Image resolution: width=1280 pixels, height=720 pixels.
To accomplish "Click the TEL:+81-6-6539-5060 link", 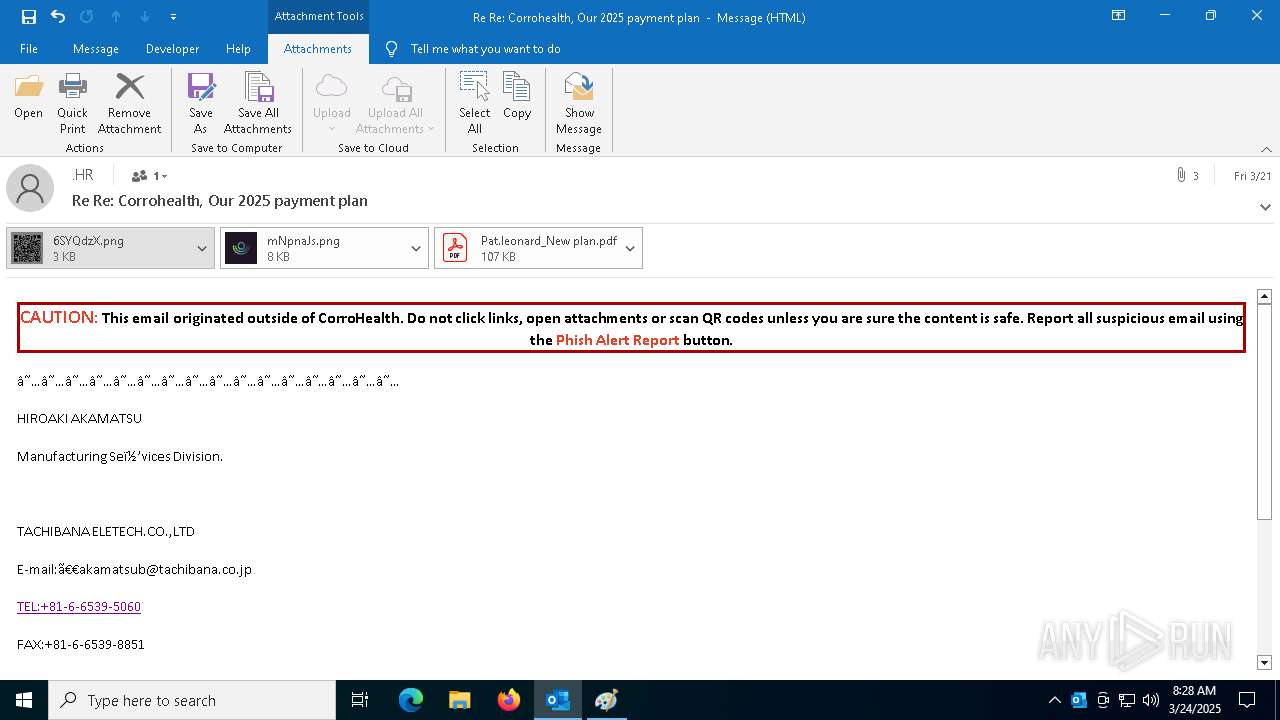I will pos(79,607).
